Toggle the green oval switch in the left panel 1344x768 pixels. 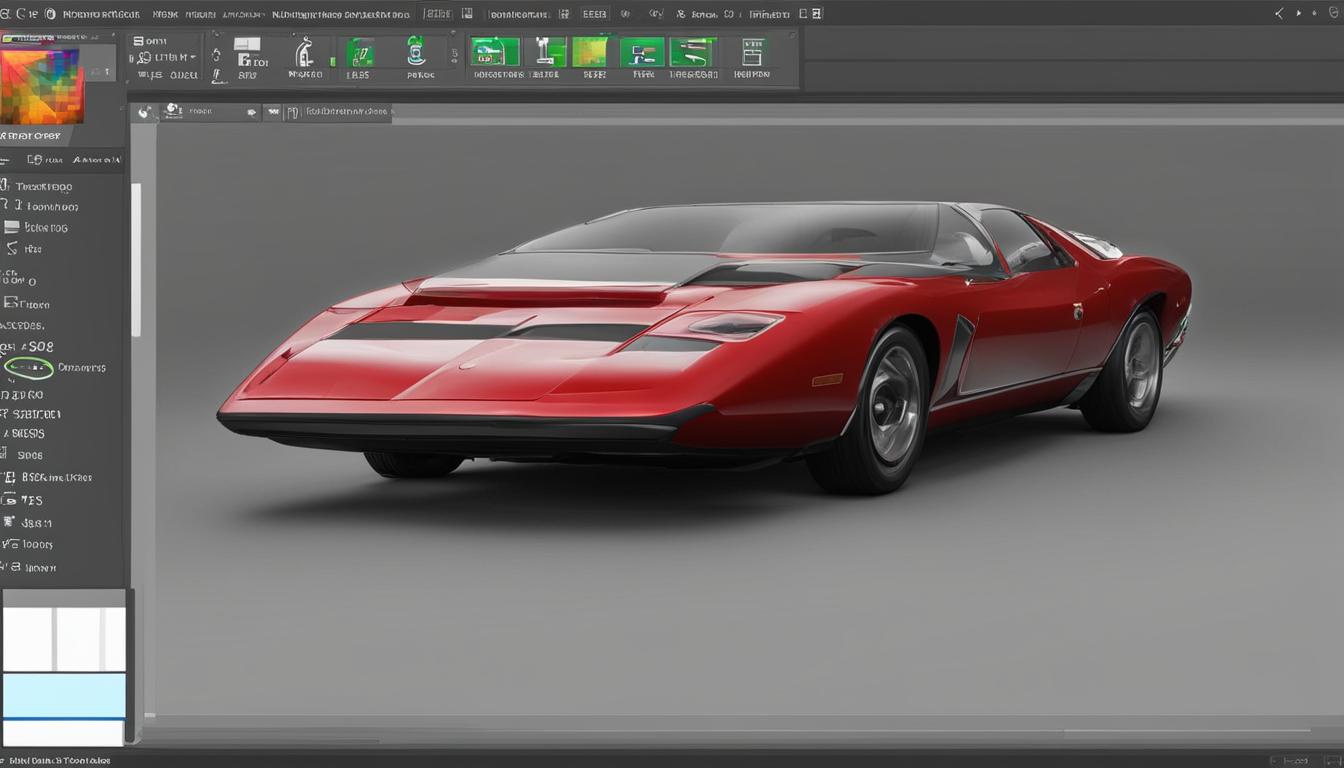(x=29, y=368)
